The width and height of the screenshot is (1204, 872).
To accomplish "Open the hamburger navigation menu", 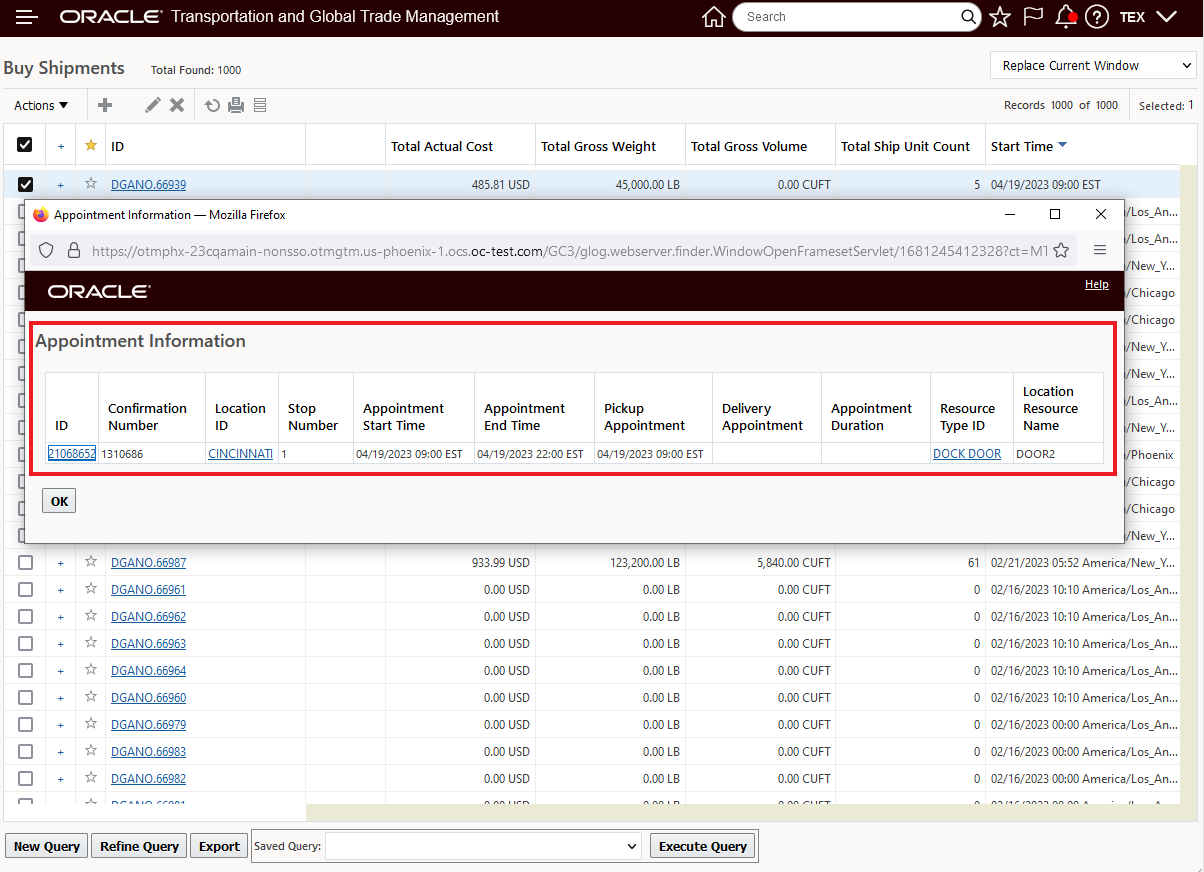I will pyautogui.click(x=27, y=17).
